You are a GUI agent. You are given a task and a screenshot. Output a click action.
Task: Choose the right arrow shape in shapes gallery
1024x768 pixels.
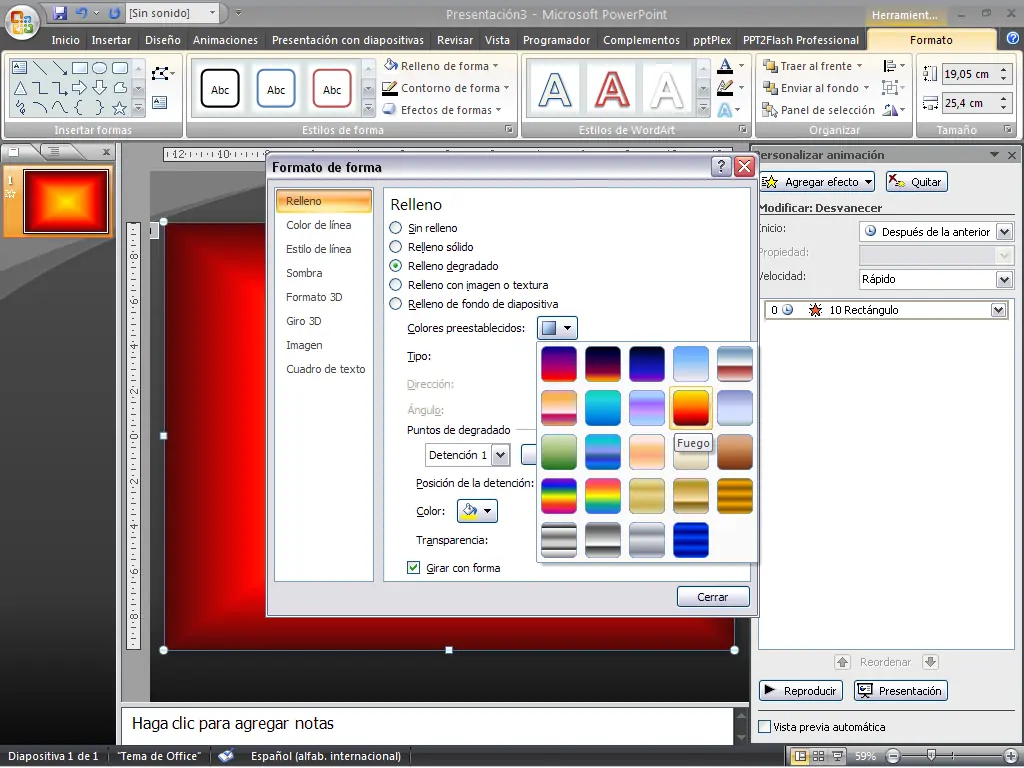pos(80,88)
